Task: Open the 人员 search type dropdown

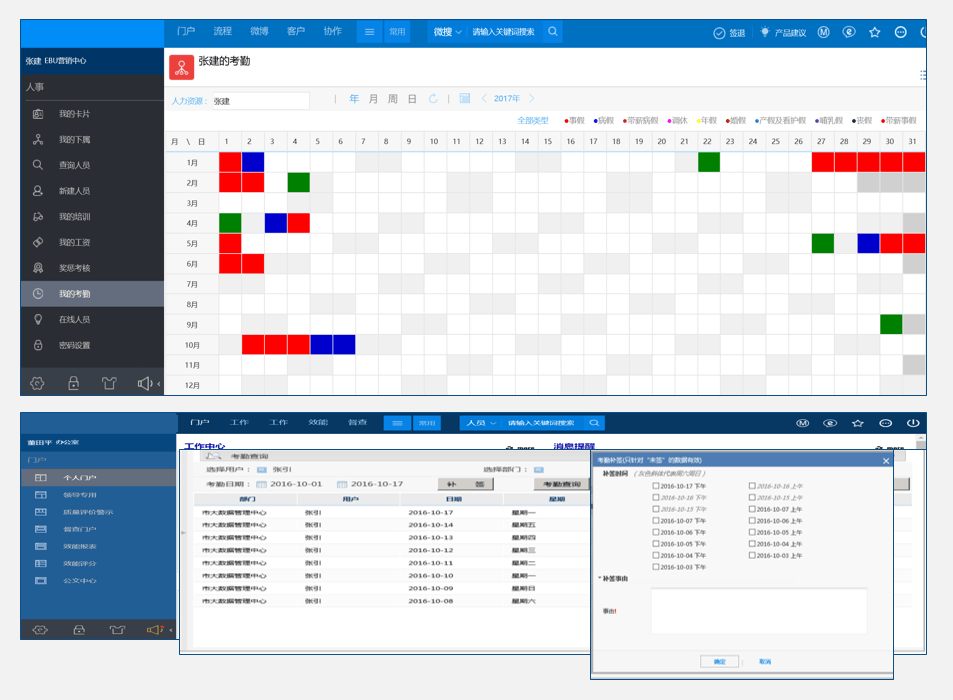Action: pos(480,423)
